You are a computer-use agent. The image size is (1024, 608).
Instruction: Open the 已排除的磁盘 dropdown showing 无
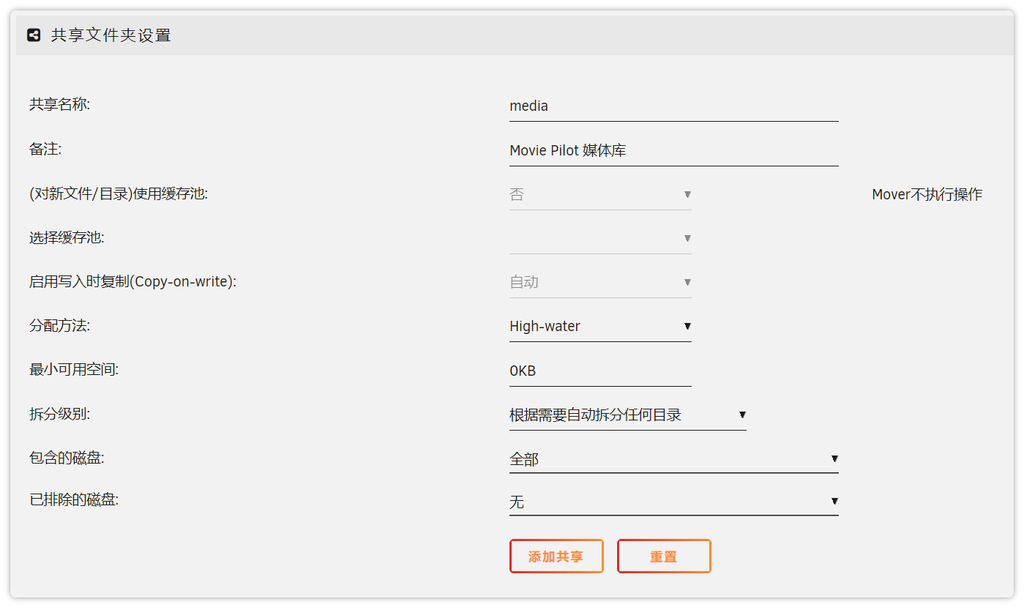point(673,502)
